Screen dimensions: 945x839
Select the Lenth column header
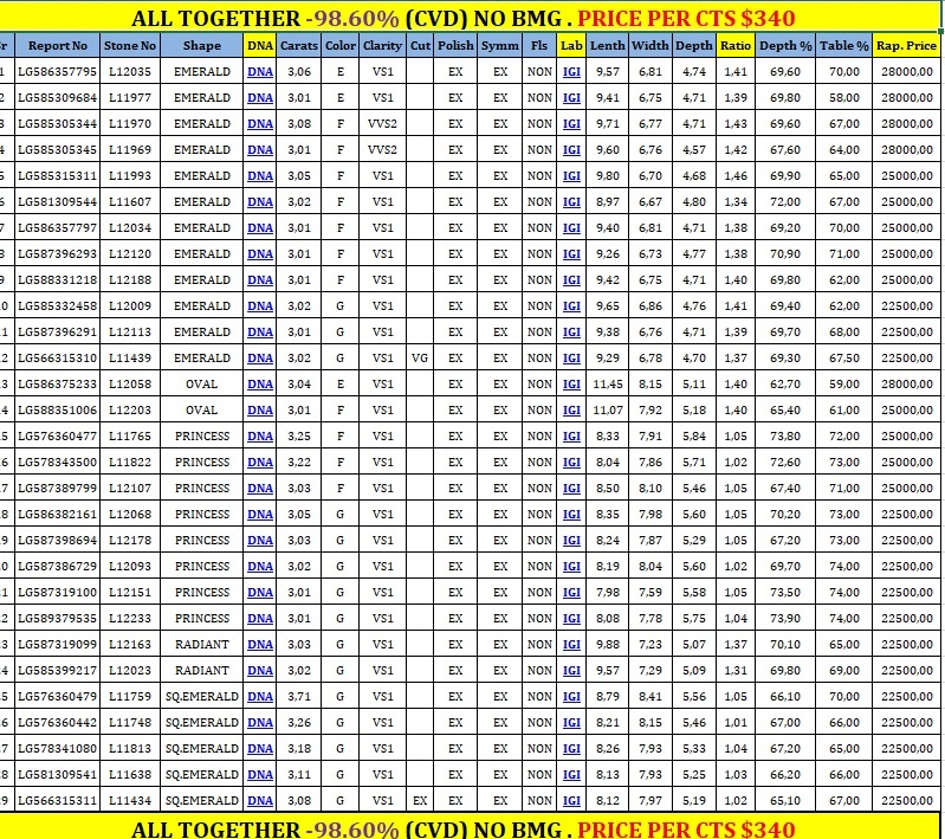pos(608,46)
